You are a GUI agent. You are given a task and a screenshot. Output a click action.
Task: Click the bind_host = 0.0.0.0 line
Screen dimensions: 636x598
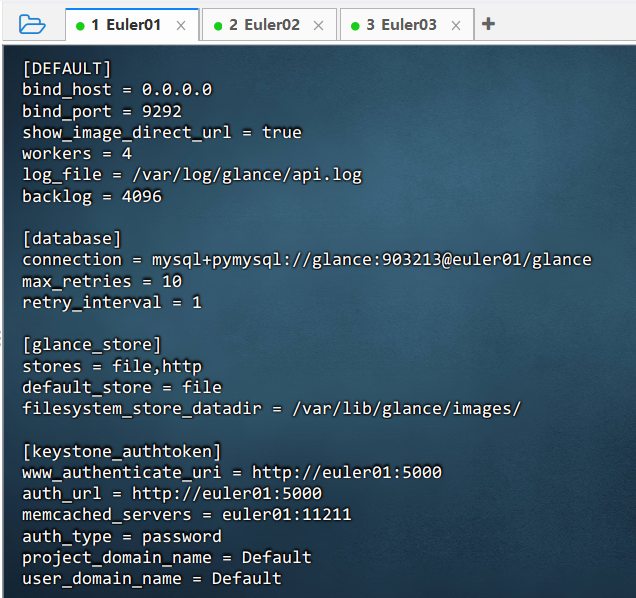click(117, 90)
